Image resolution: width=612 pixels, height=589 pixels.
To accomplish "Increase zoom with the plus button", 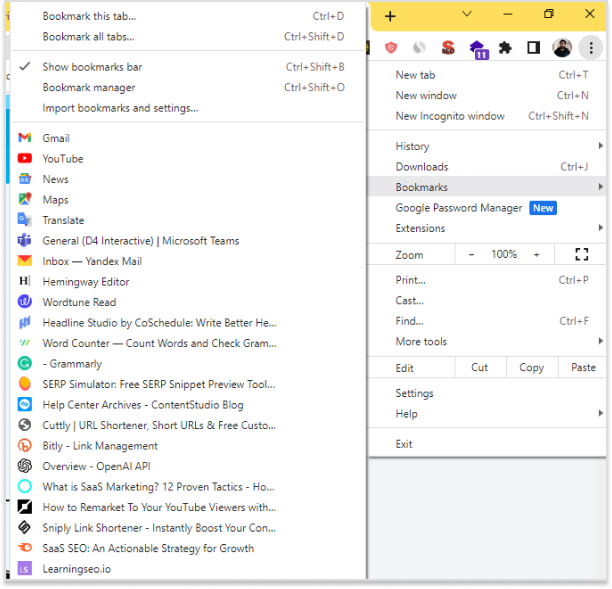I will point(536,254).
